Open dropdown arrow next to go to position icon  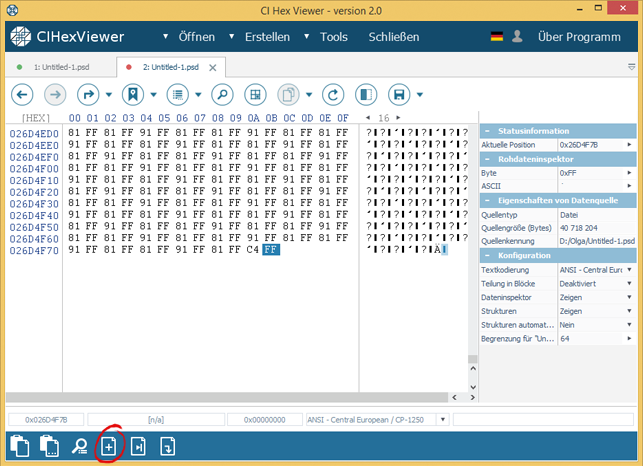pos(109,95)
